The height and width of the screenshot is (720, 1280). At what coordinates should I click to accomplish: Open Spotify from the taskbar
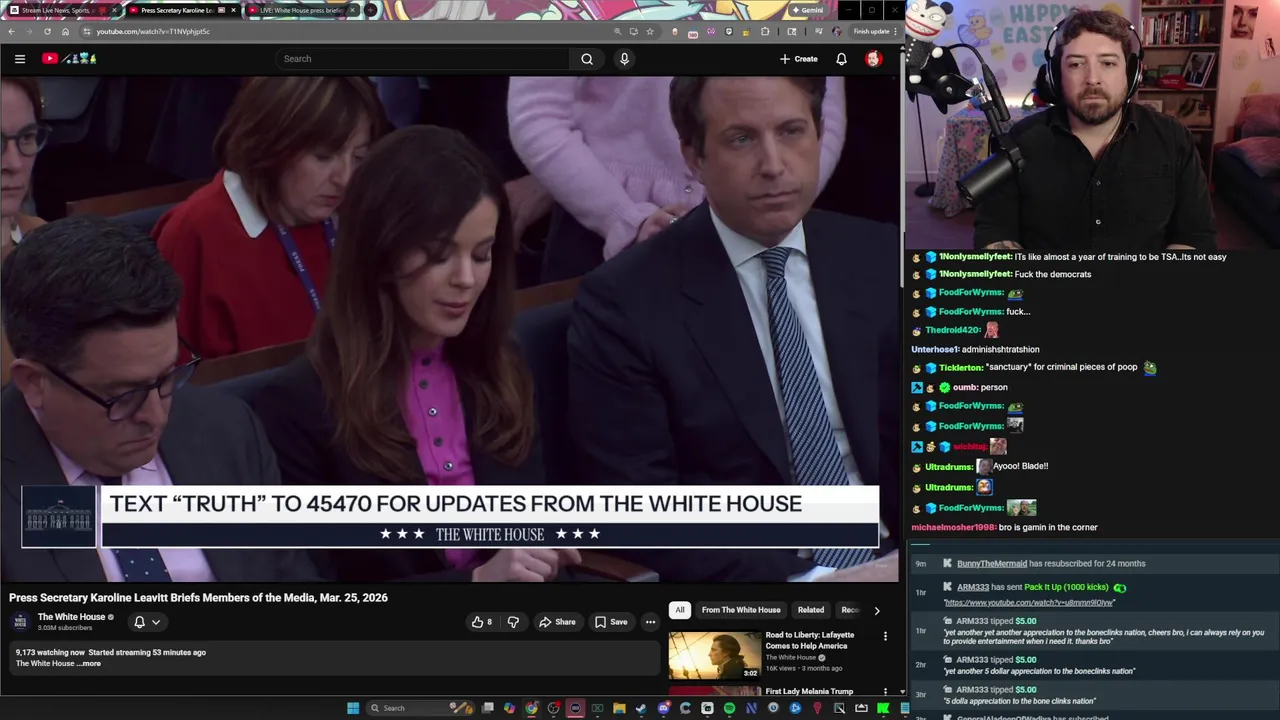(x=729, y=708)
